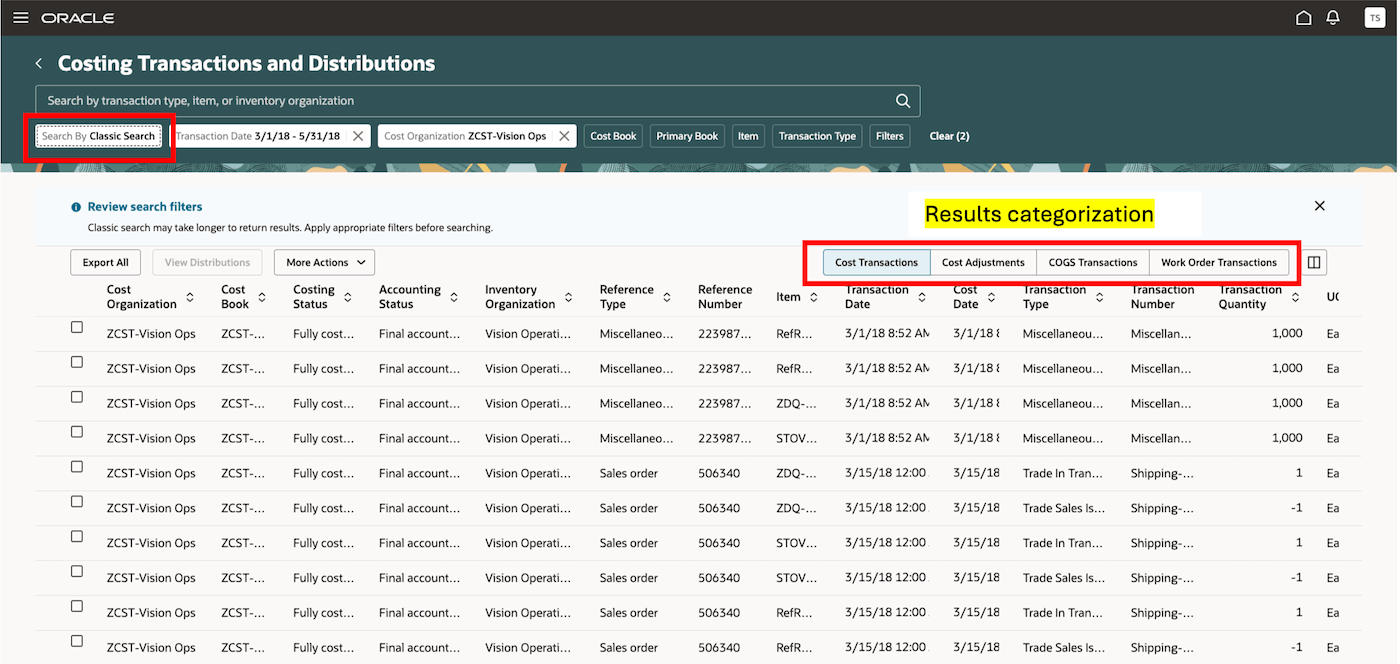Sort by Accounting Status column
Screen dimensions: 1400x664
pyautogui.click(x=454, y=298)
